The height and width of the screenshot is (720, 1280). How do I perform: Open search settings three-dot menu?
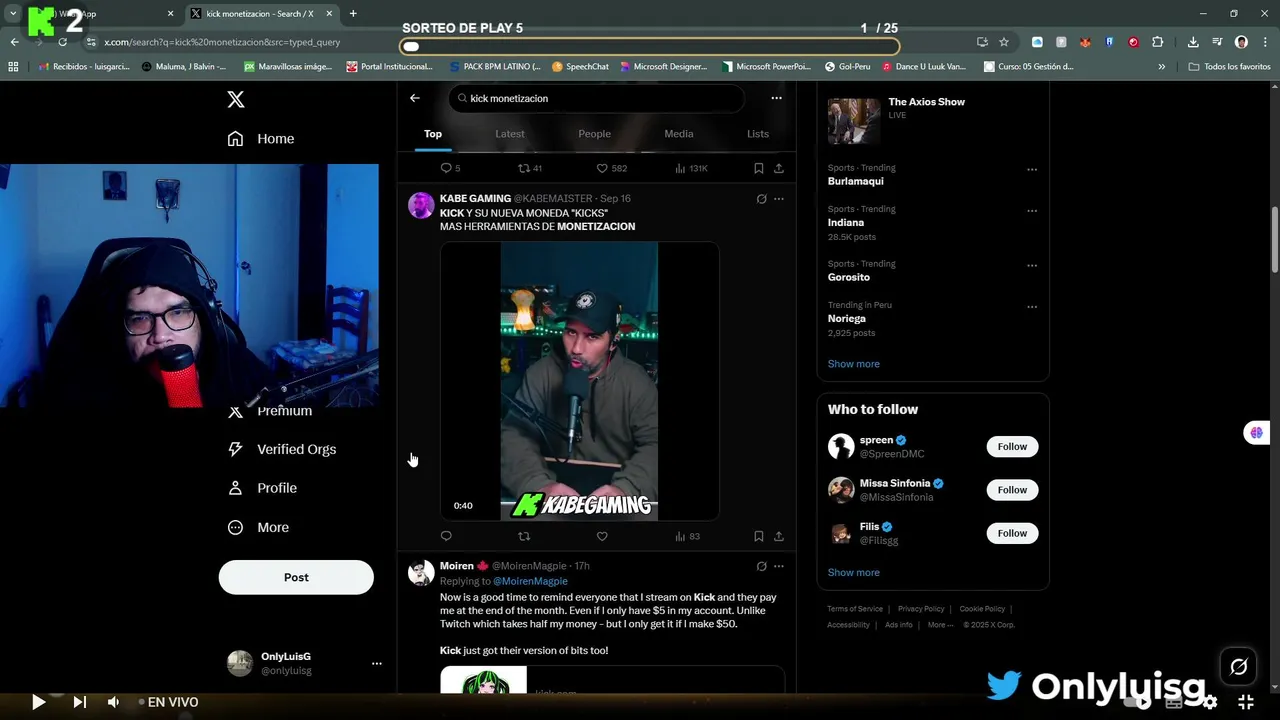coord(776,98)
